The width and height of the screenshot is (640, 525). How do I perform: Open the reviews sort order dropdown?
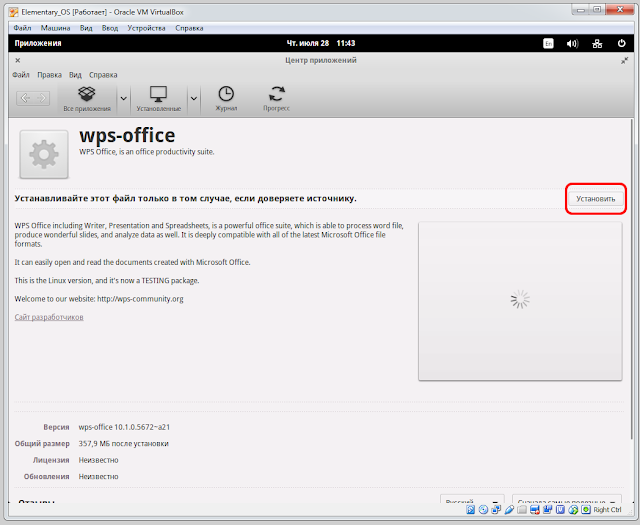coord(567,500)
